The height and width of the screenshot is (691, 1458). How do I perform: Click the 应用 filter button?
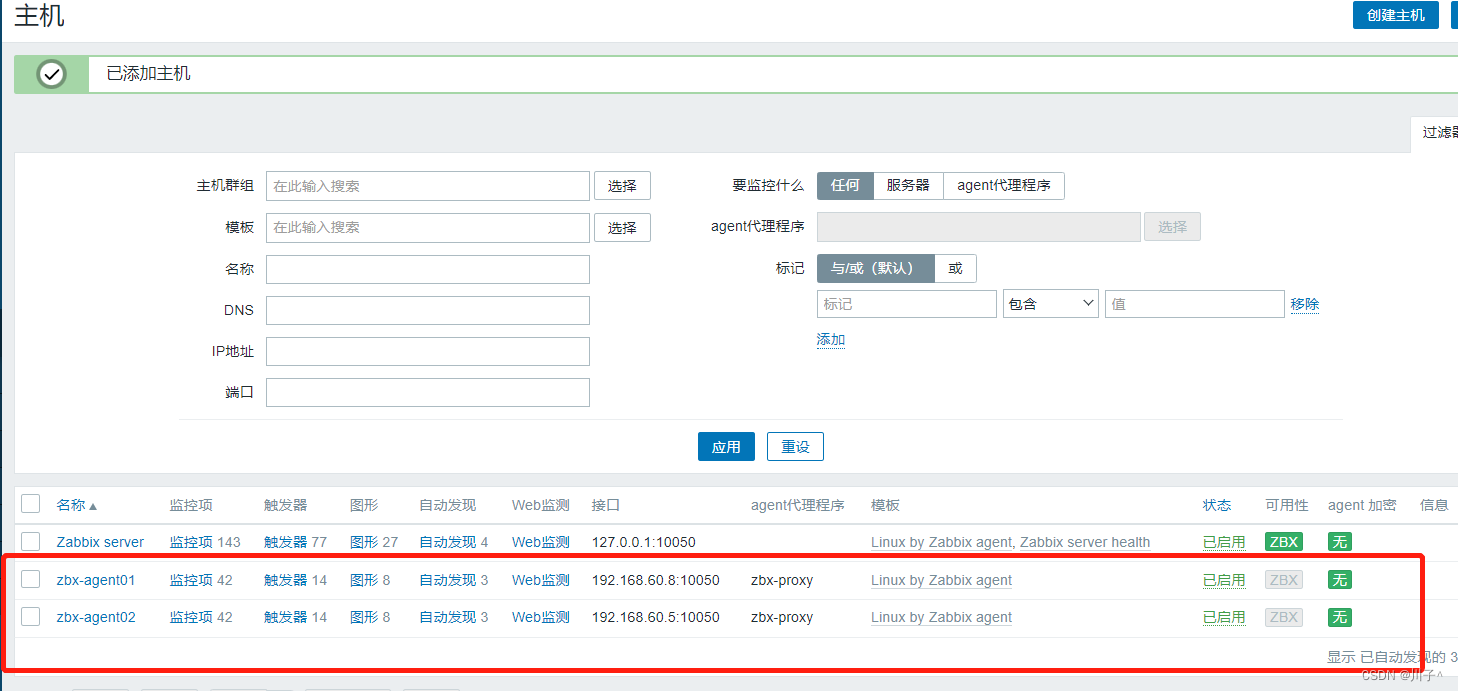pyautogui.click(x=726, y=447)
